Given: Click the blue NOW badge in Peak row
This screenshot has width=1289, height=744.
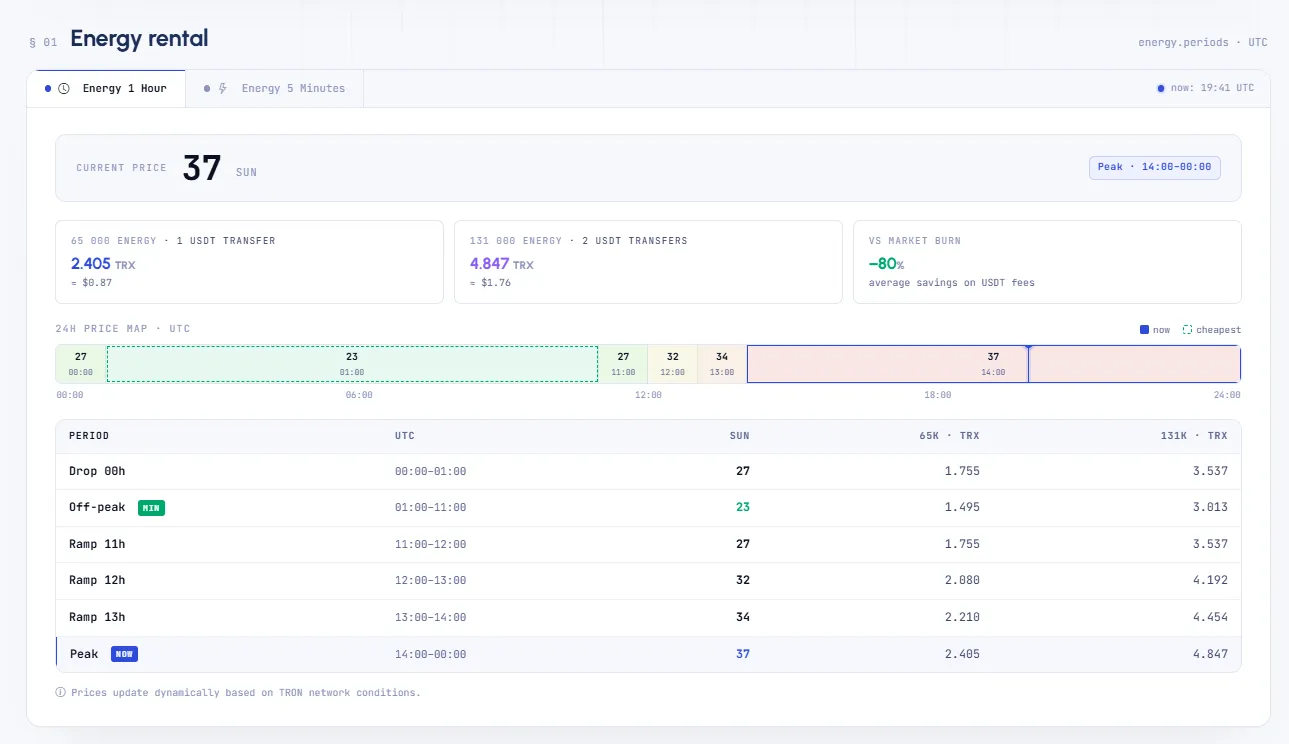Looking at the screenshot, I should pyautogui.click(x=124, y=654).
